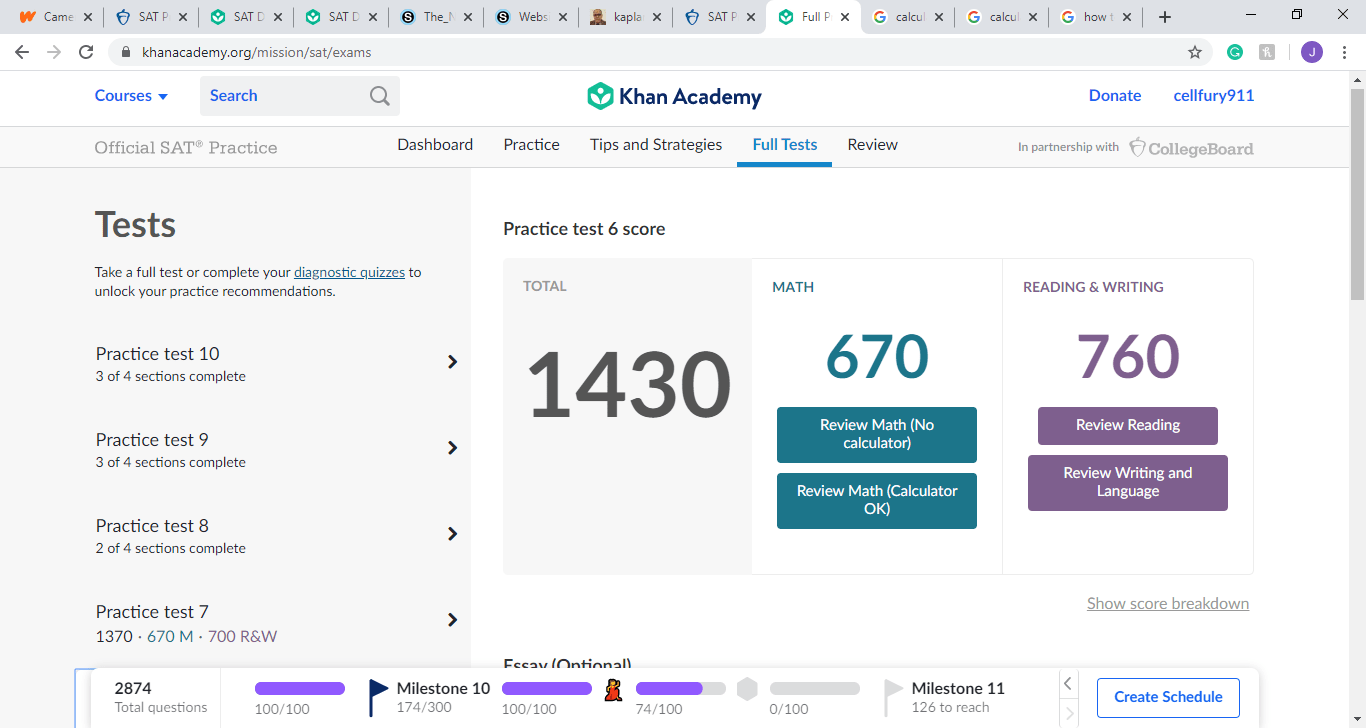The width and height of the screenshot is (1366, 728).
Task: Open Tips and Strategies tab
Action: [x=656, y=145]
